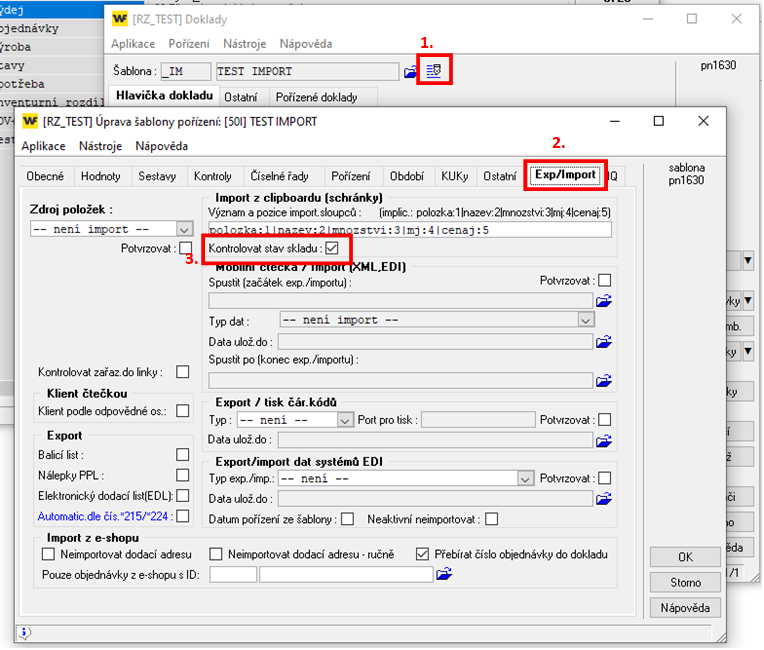The width and height of the screenshot is (764, 650).
Task: Open the Typ exp./imp. dropdown
Action: click(525, 478)
